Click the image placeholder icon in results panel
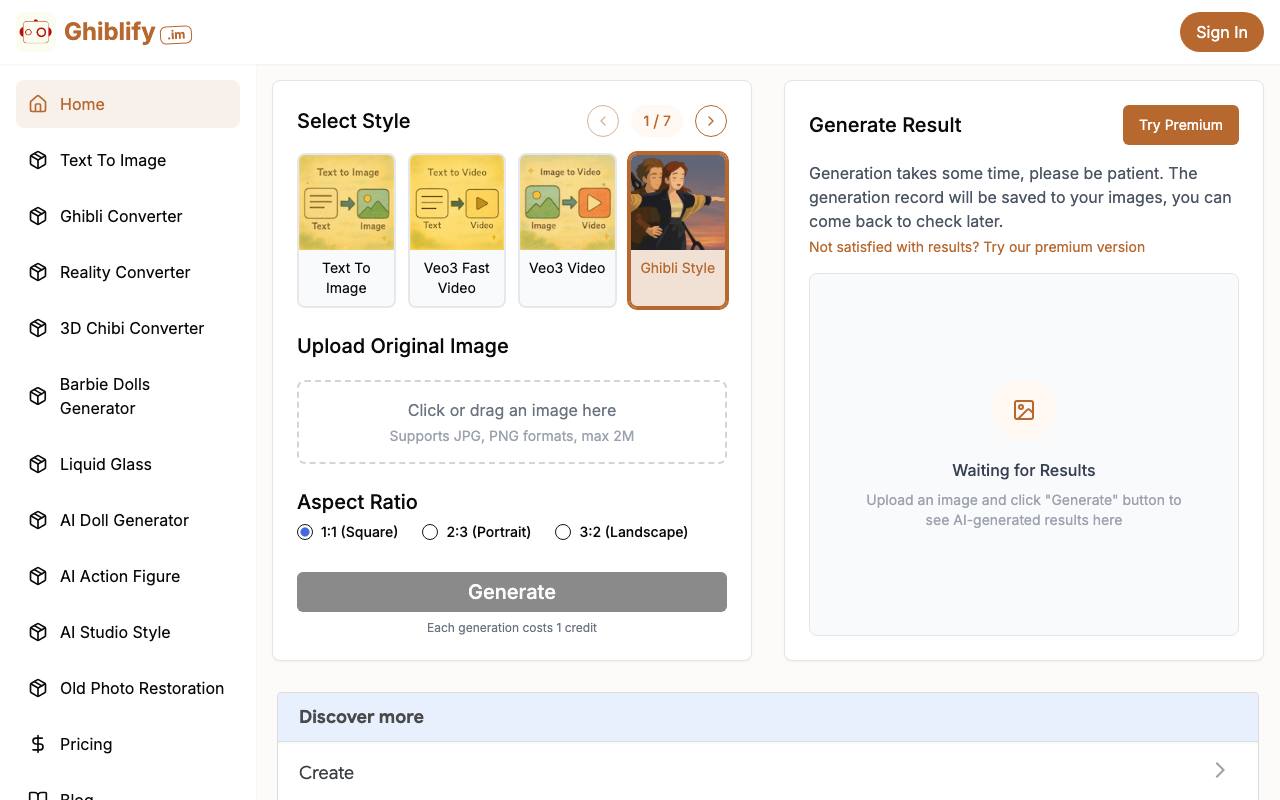Screen dimensions: 1280x800 pos(1024,410)
